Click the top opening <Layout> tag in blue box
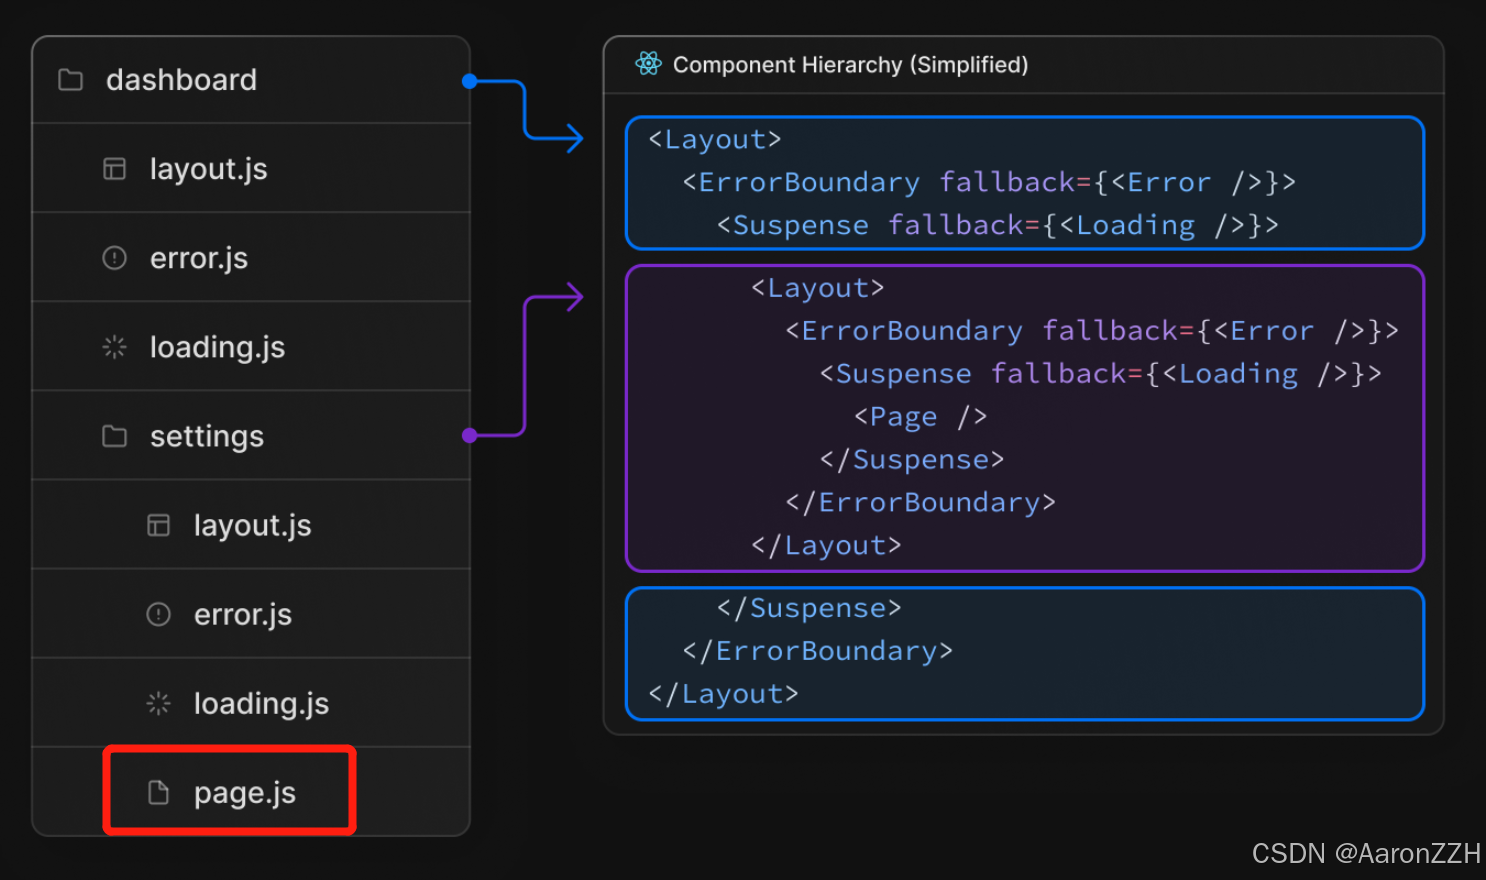The image size is (1486, 880). [x=715, y=139]
